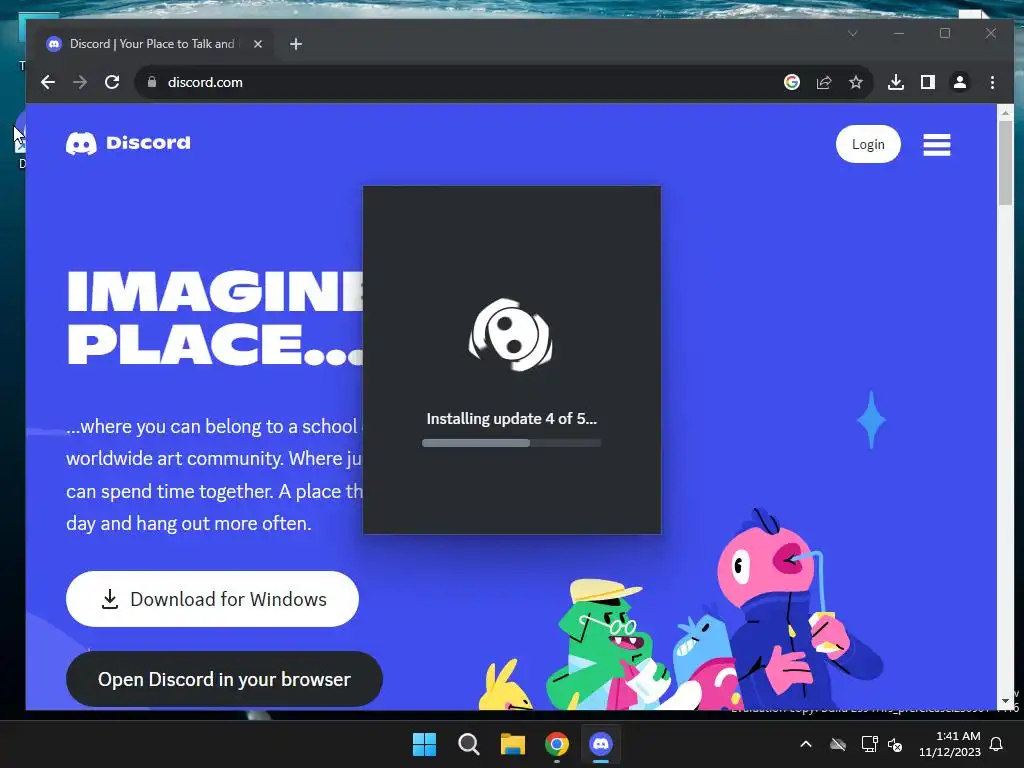Click Download for Windows button
1024x768 pixels.
pyautogui.click(x=212, y=599)
